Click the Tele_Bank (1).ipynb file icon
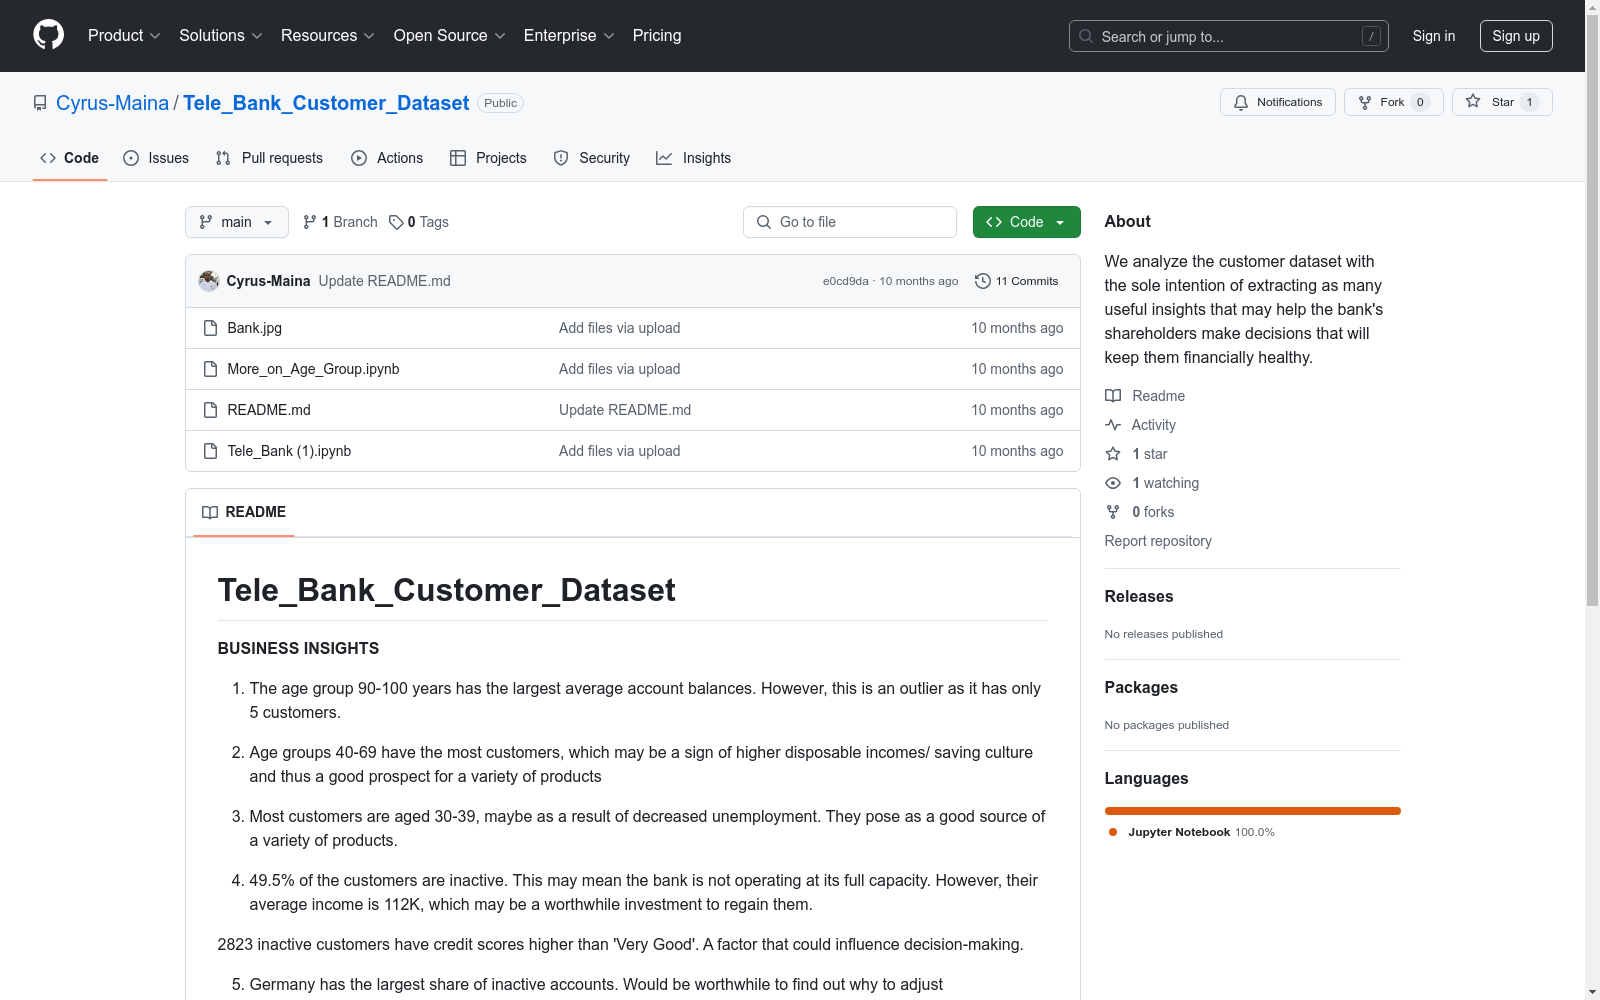1600x1000 pixels. click(x=210, y=451)
